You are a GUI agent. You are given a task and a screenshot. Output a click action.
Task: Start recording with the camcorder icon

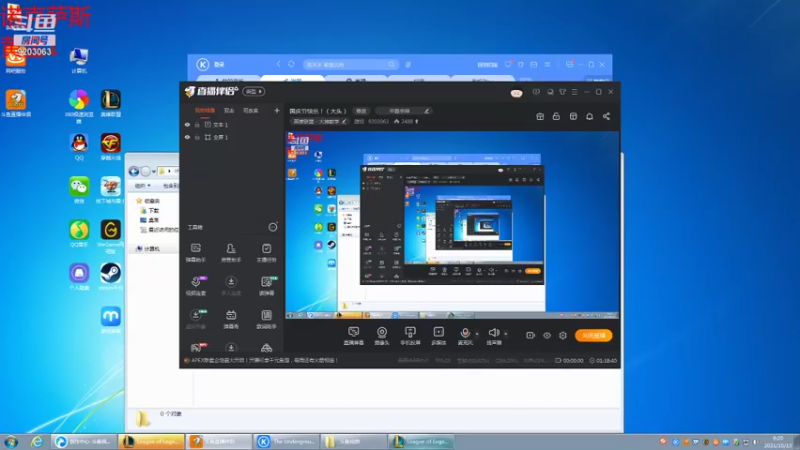pyautogui.click(x=531, y=335)
